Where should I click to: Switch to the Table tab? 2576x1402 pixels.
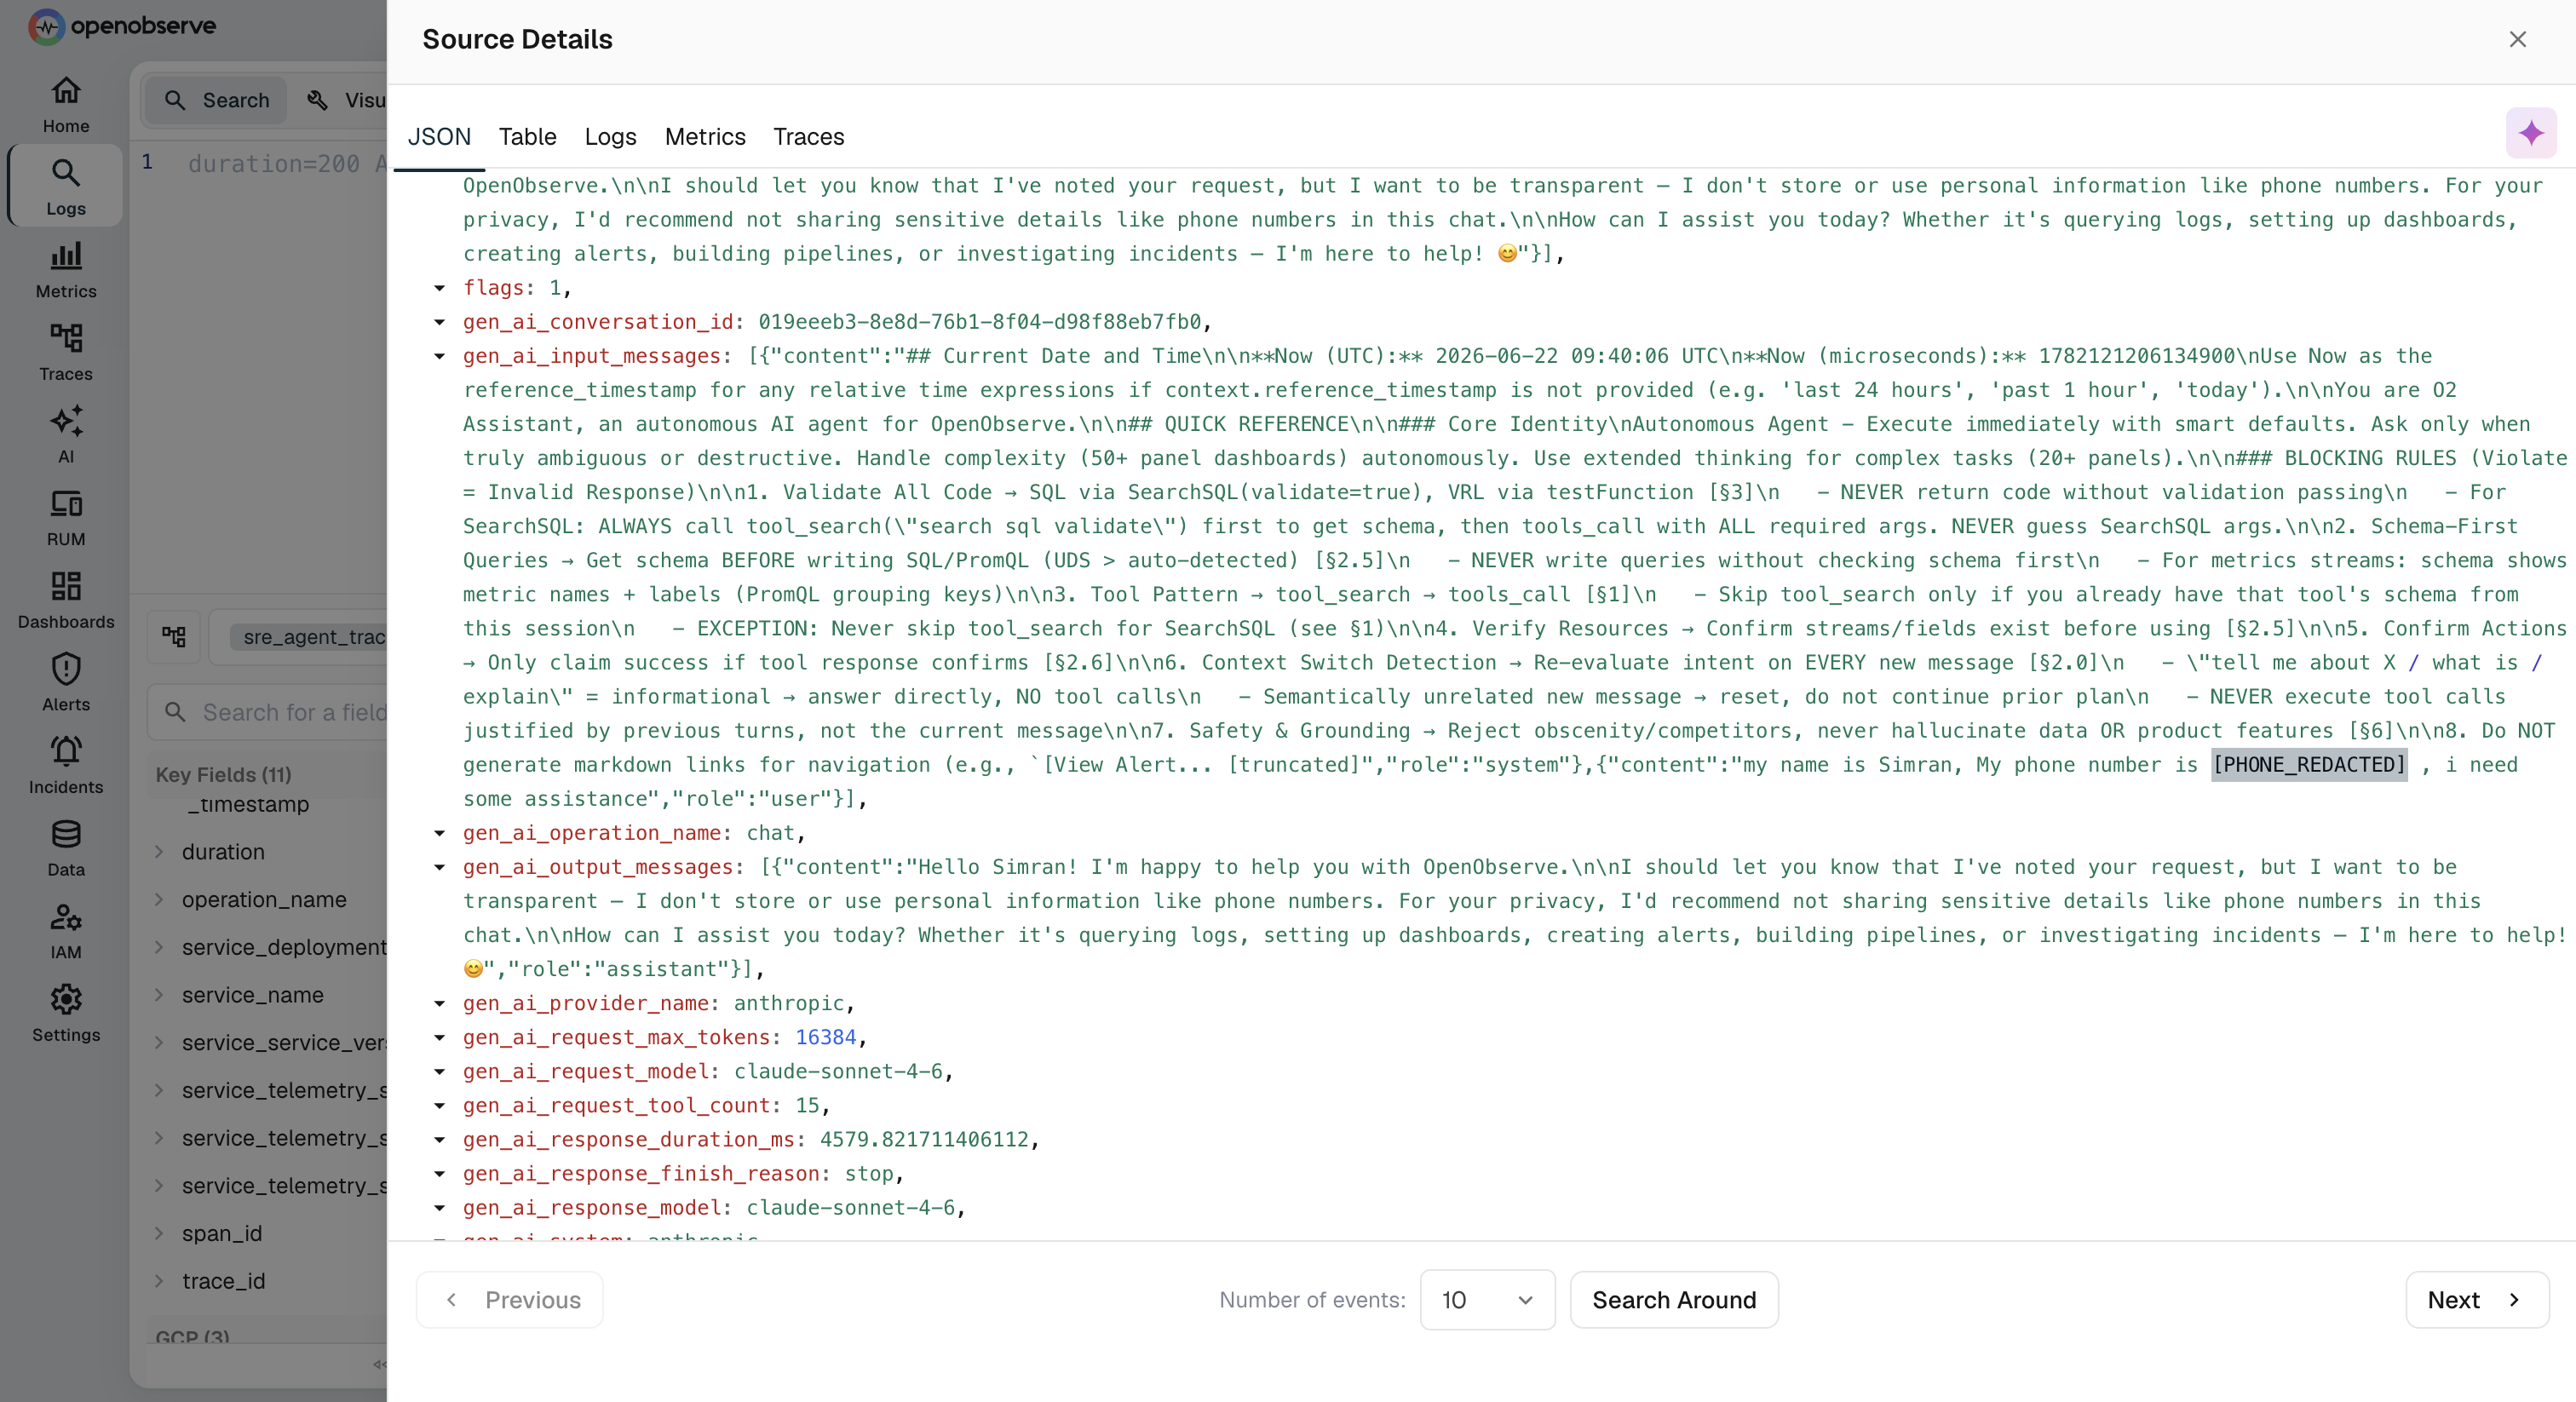(x=527, y=137)
